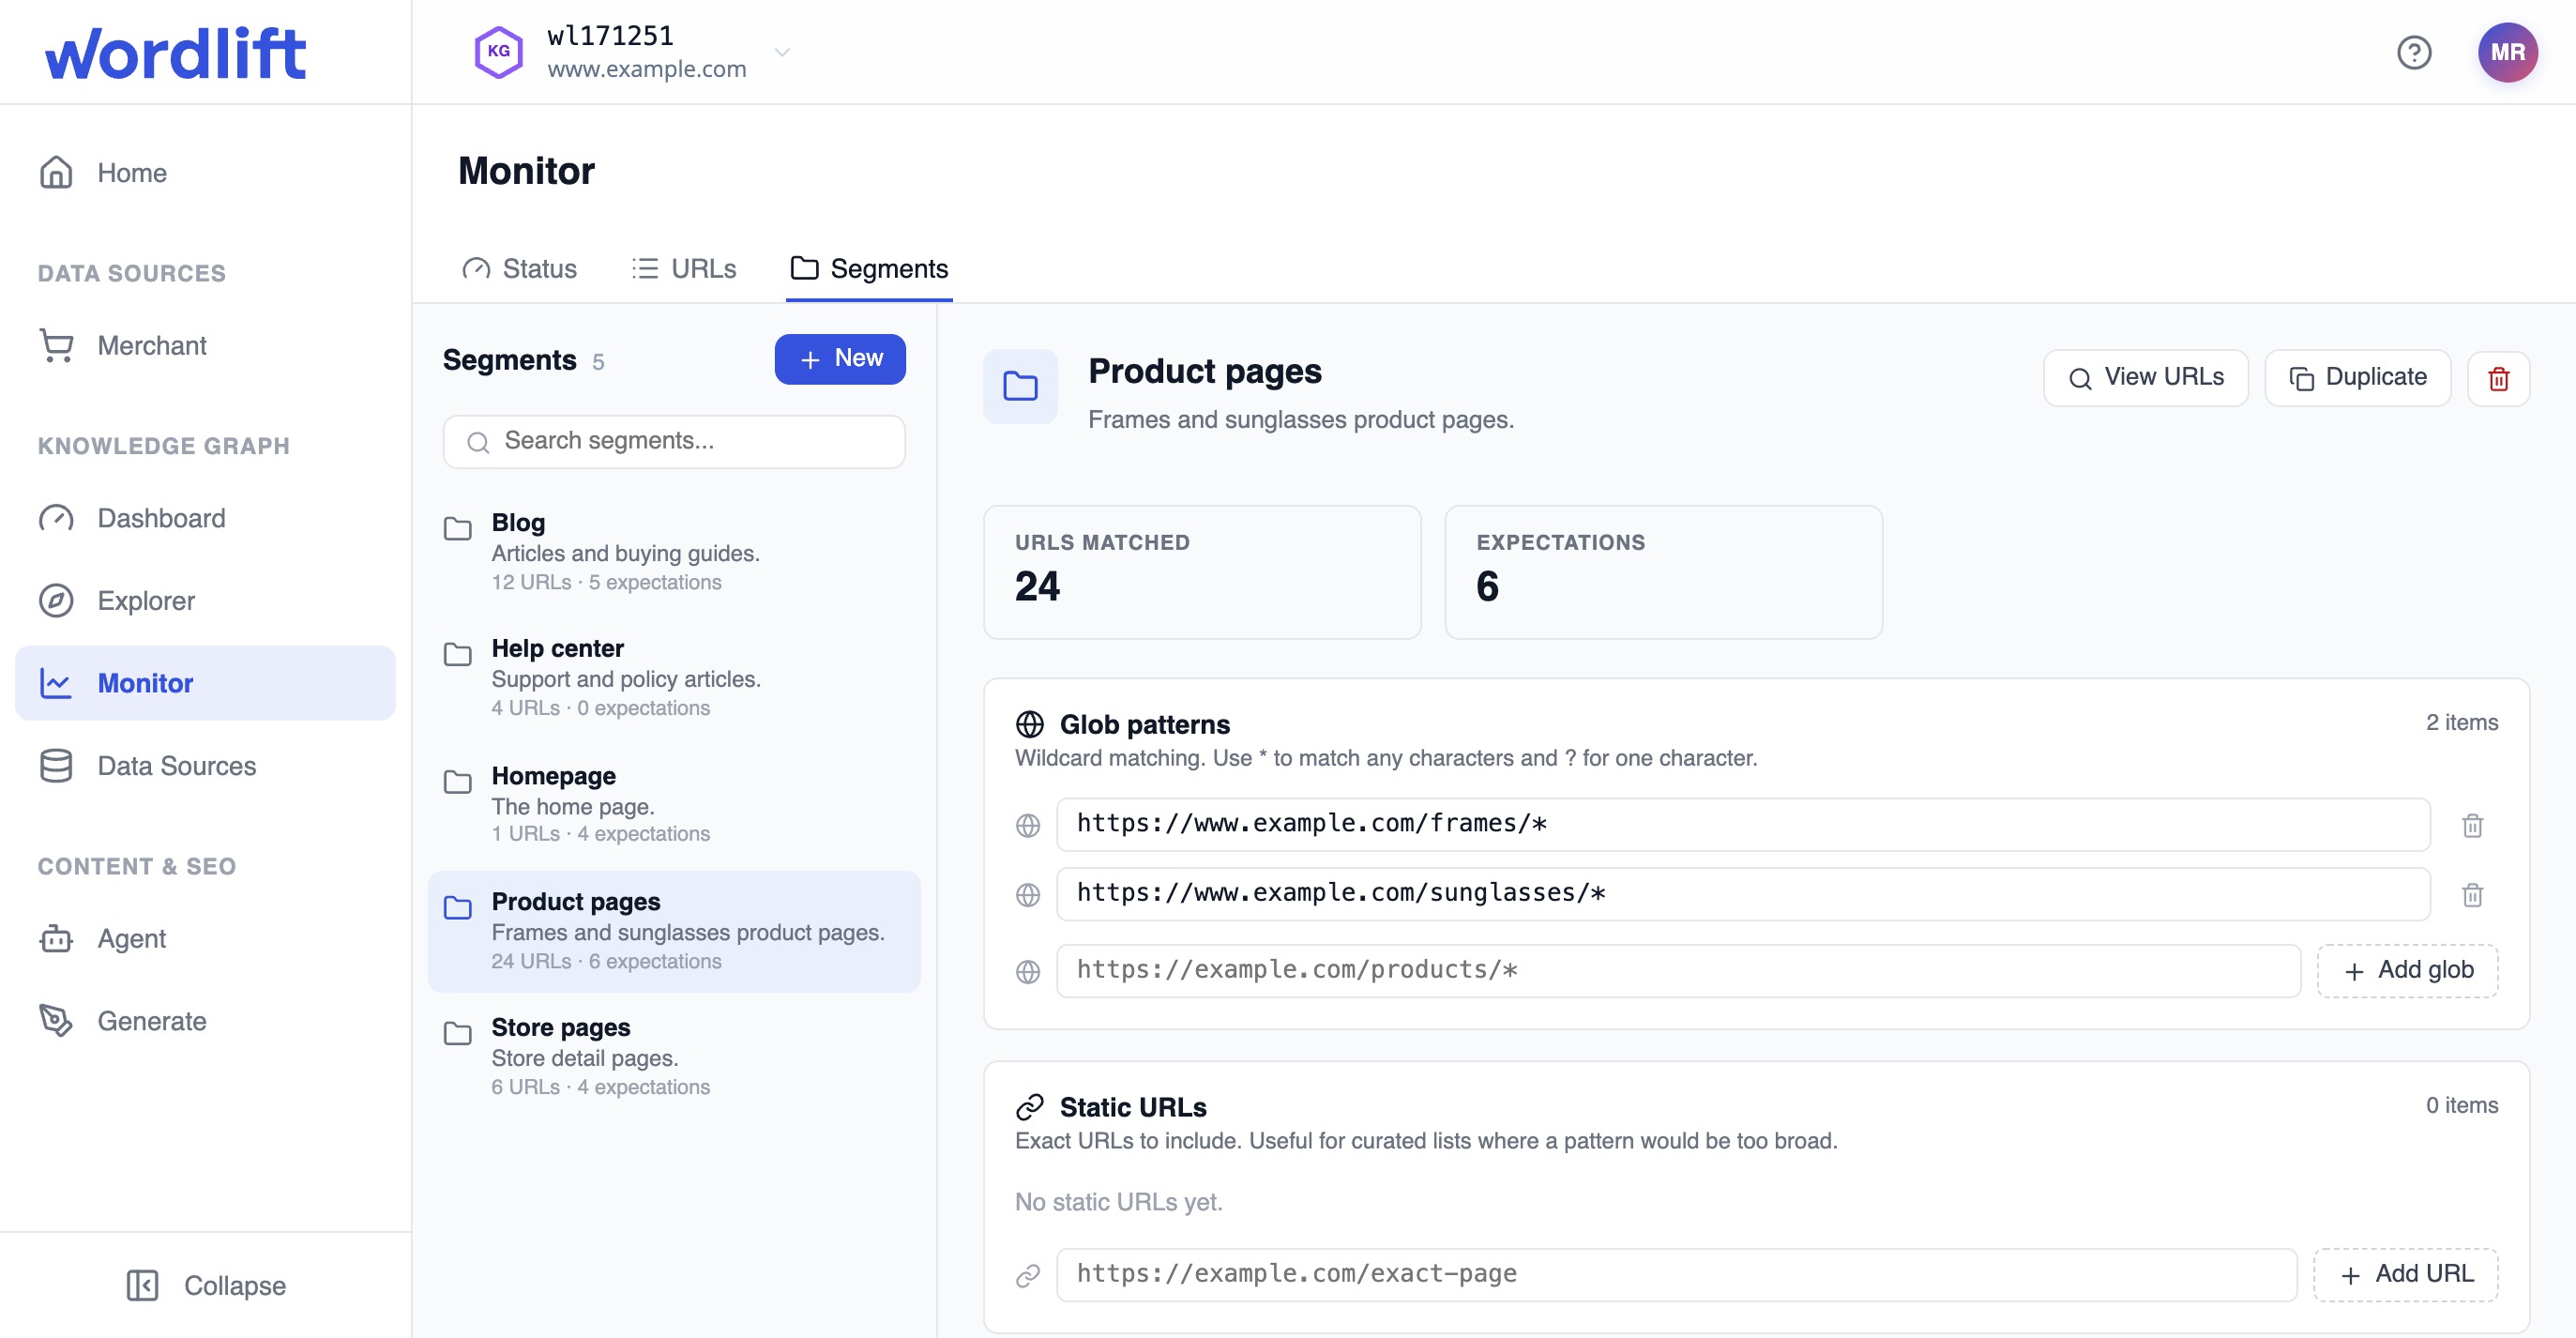Viewport: 2576px width, 1338px height.
Task: Select the Help center segment
Action: 674,677
